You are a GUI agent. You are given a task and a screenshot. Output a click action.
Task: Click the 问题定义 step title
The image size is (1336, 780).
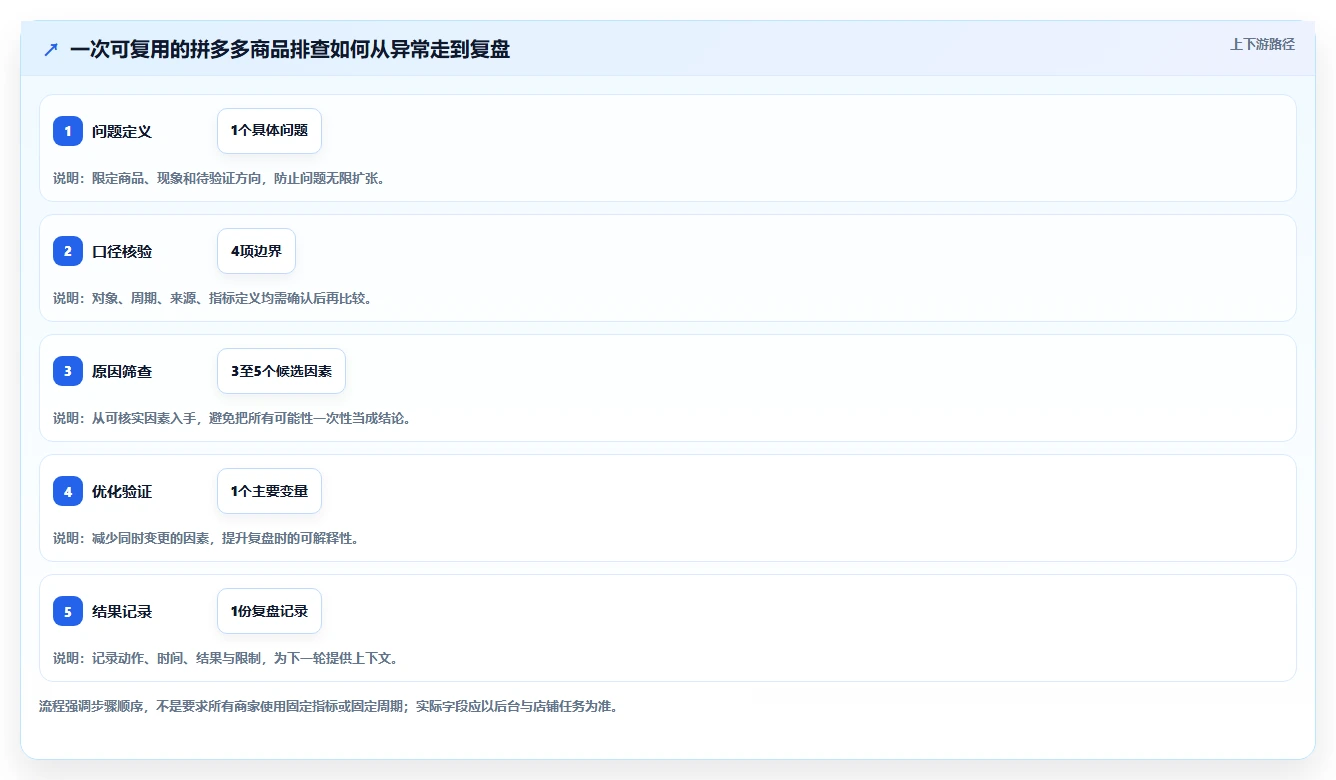pyautogui.click(x=122, y=131)
